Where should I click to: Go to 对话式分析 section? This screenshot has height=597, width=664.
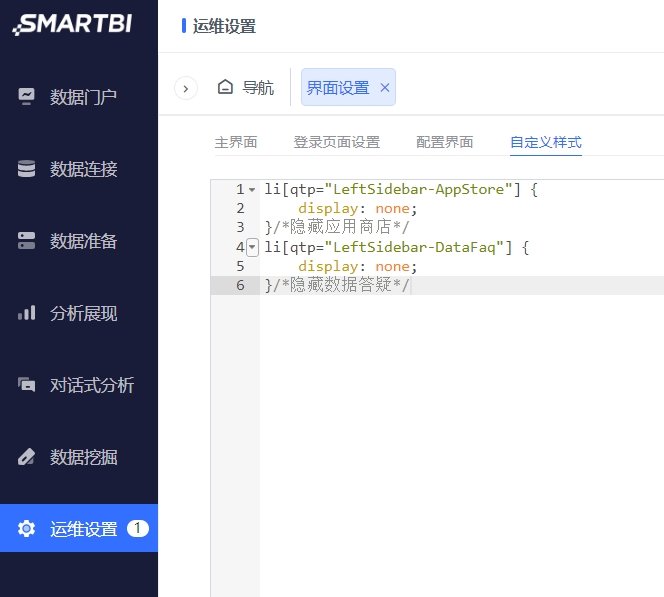(x=79, y=385)
